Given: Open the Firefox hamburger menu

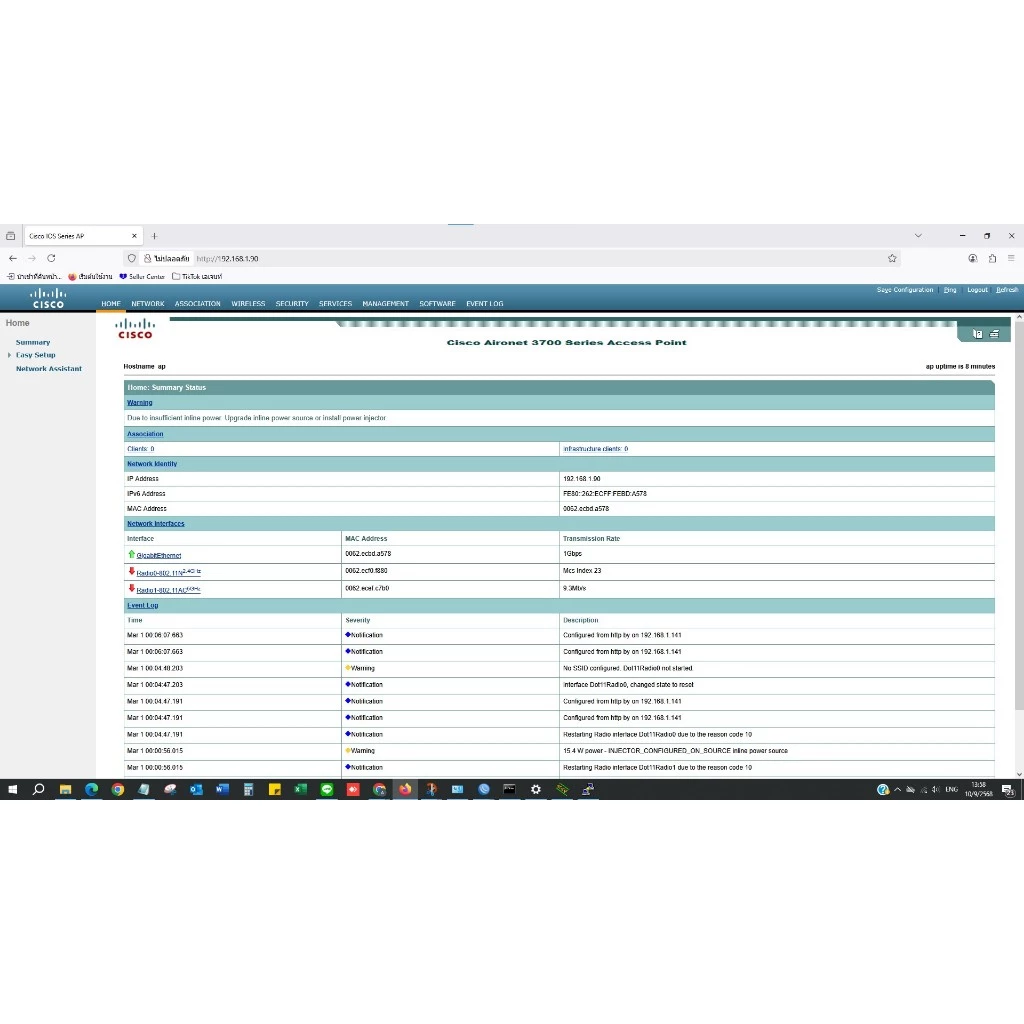Looking at the screenshot, I should [x=1011, y=259].
